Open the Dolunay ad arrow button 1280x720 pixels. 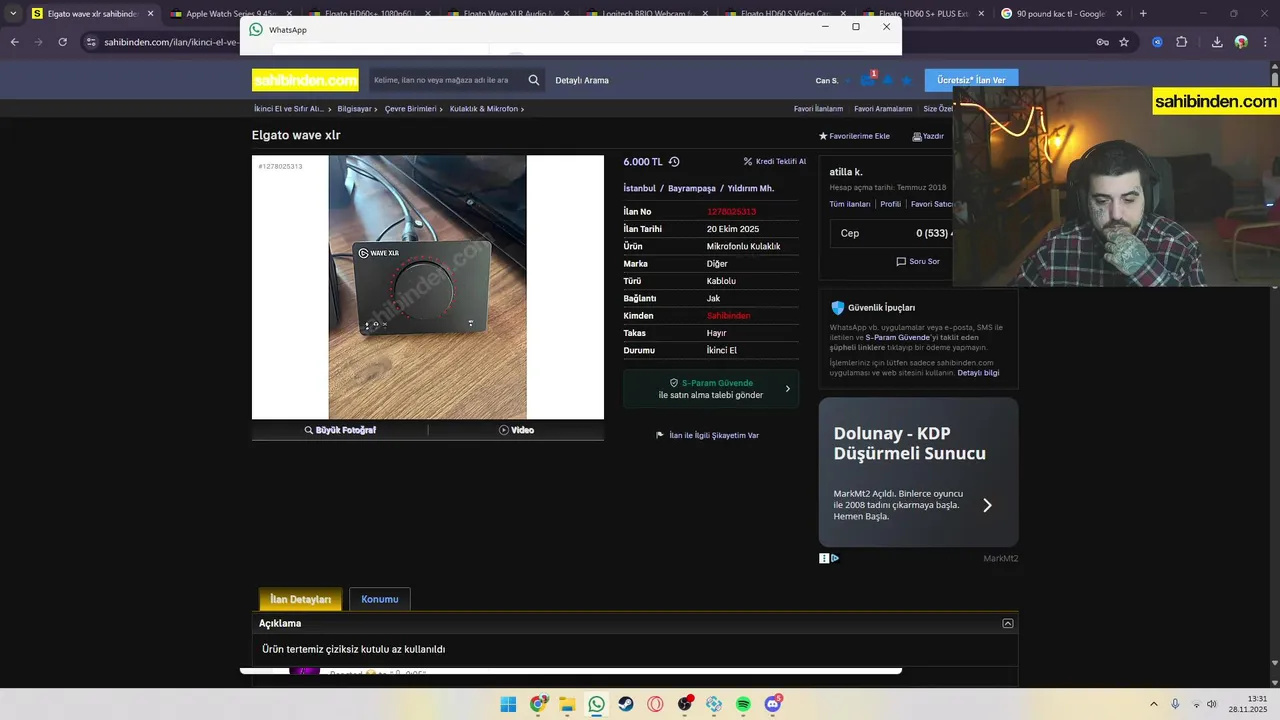tap(987, 505)
